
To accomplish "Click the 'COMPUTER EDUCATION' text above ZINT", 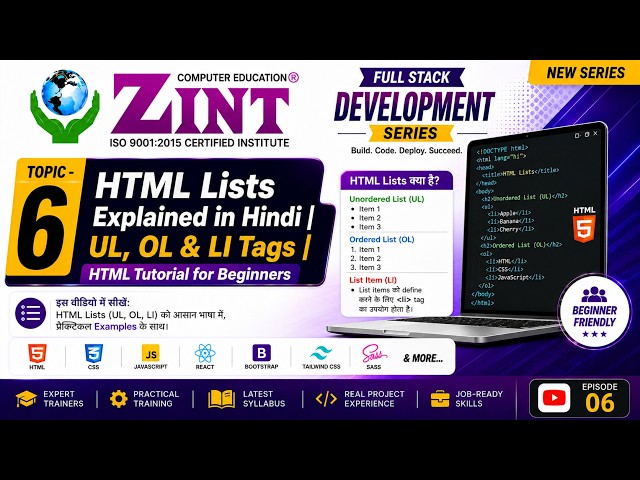I will (232, 78).
